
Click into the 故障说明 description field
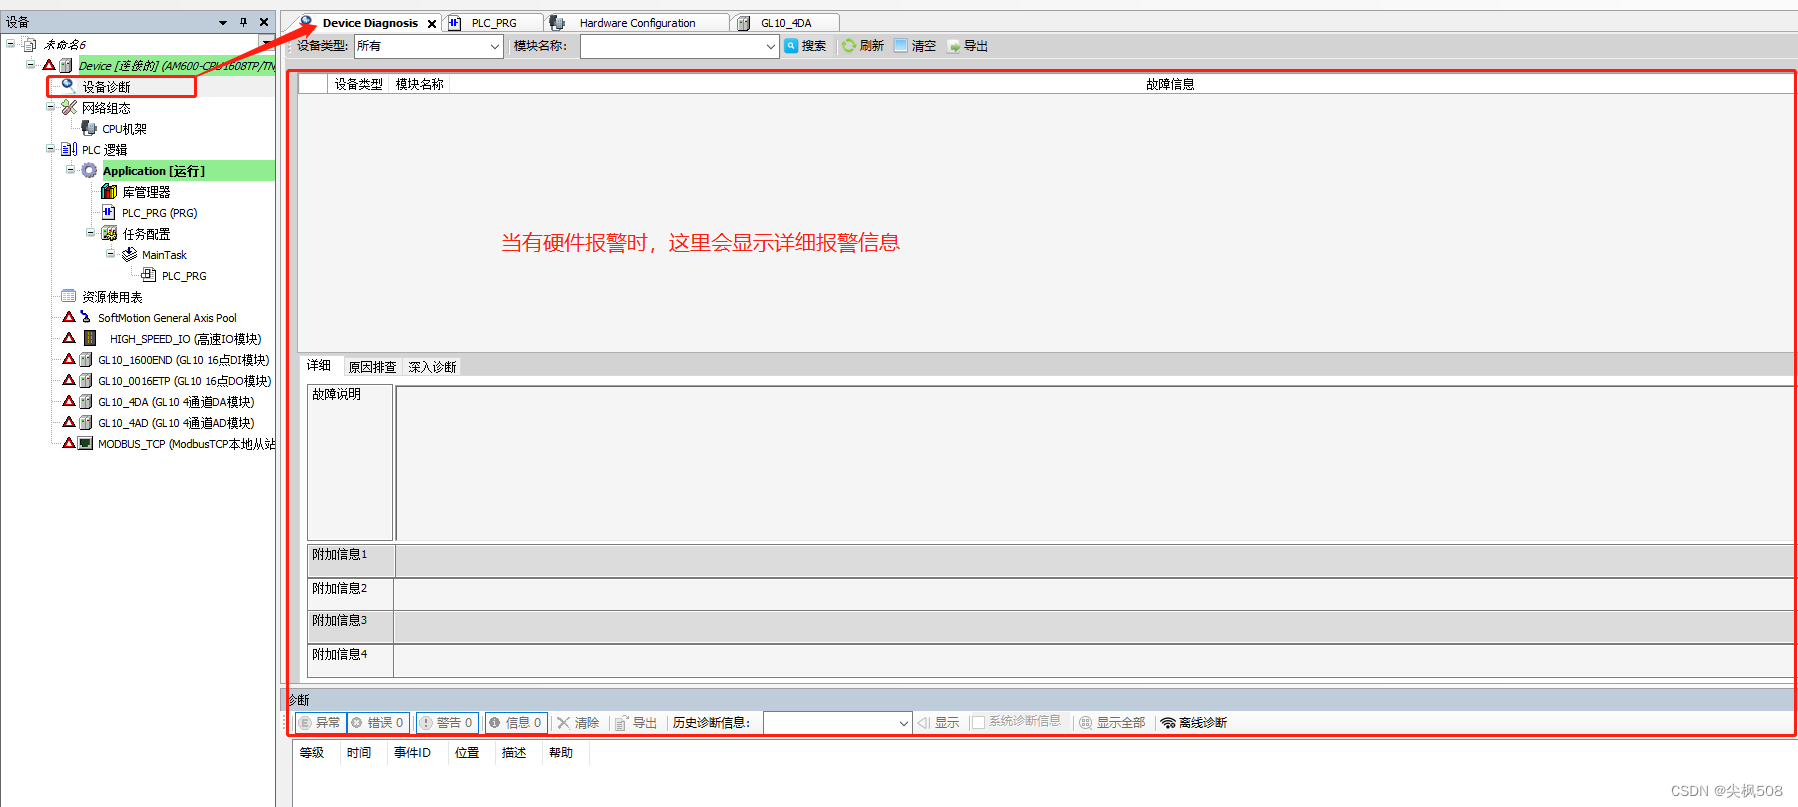pyautogui.click(x=1095, y=463)
